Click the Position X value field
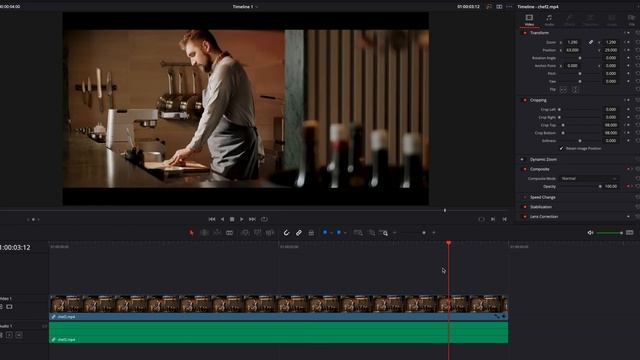Viewport: 640px width, 360px height. pos(573,50)
